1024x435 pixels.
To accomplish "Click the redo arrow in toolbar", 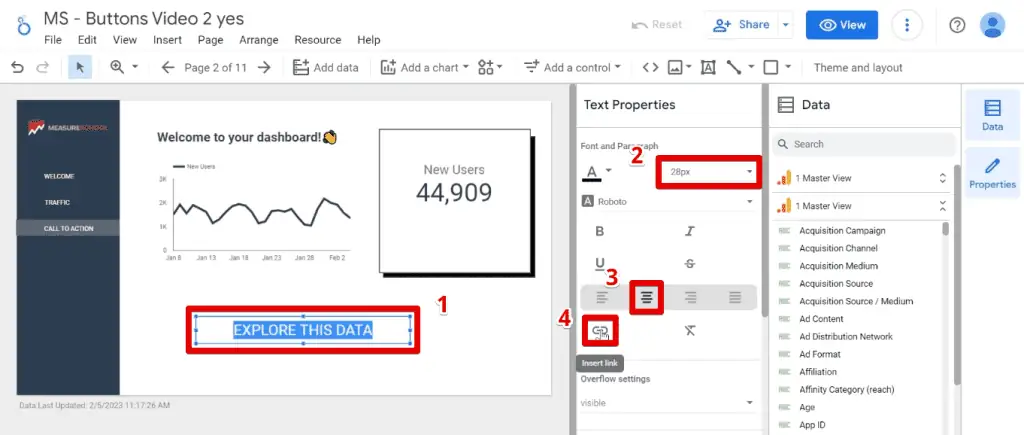I will click(x=42, y=67).
